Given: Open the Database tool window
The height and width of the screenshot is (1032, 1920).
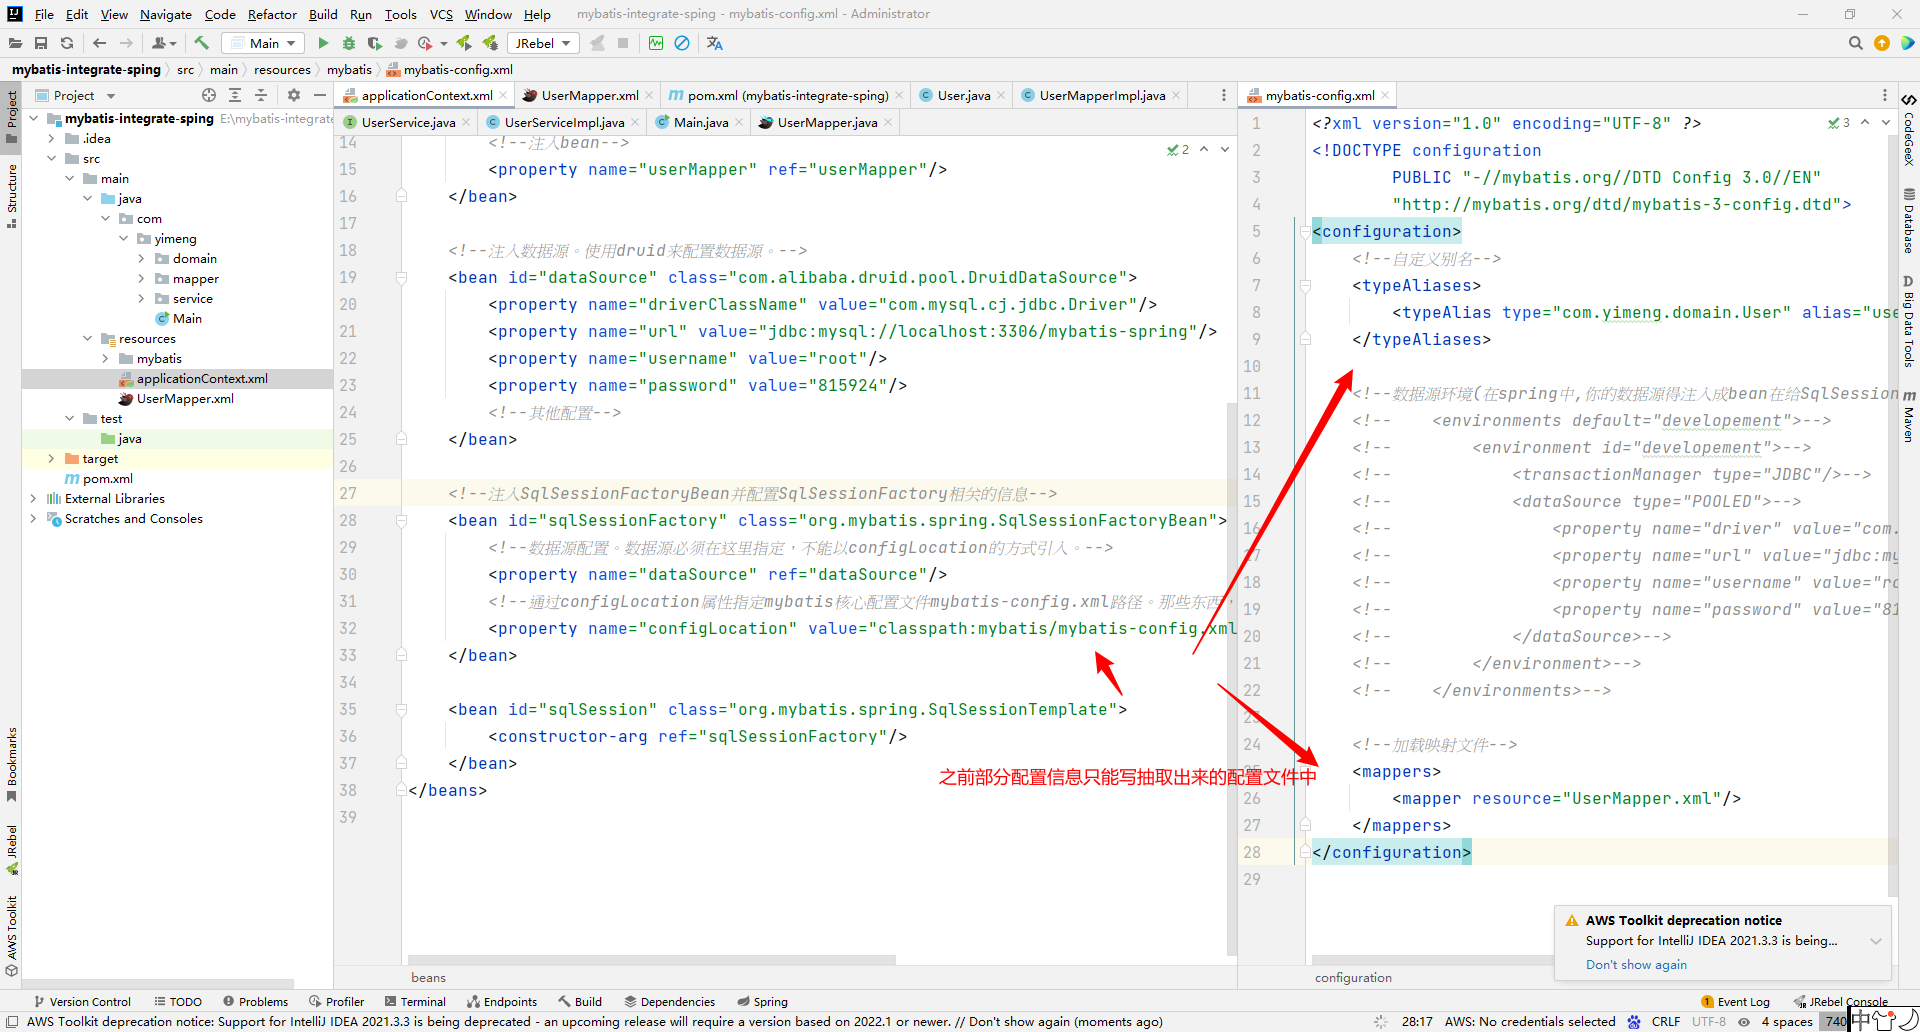Looking at the screenshot, I should [x=1909, y=220].
